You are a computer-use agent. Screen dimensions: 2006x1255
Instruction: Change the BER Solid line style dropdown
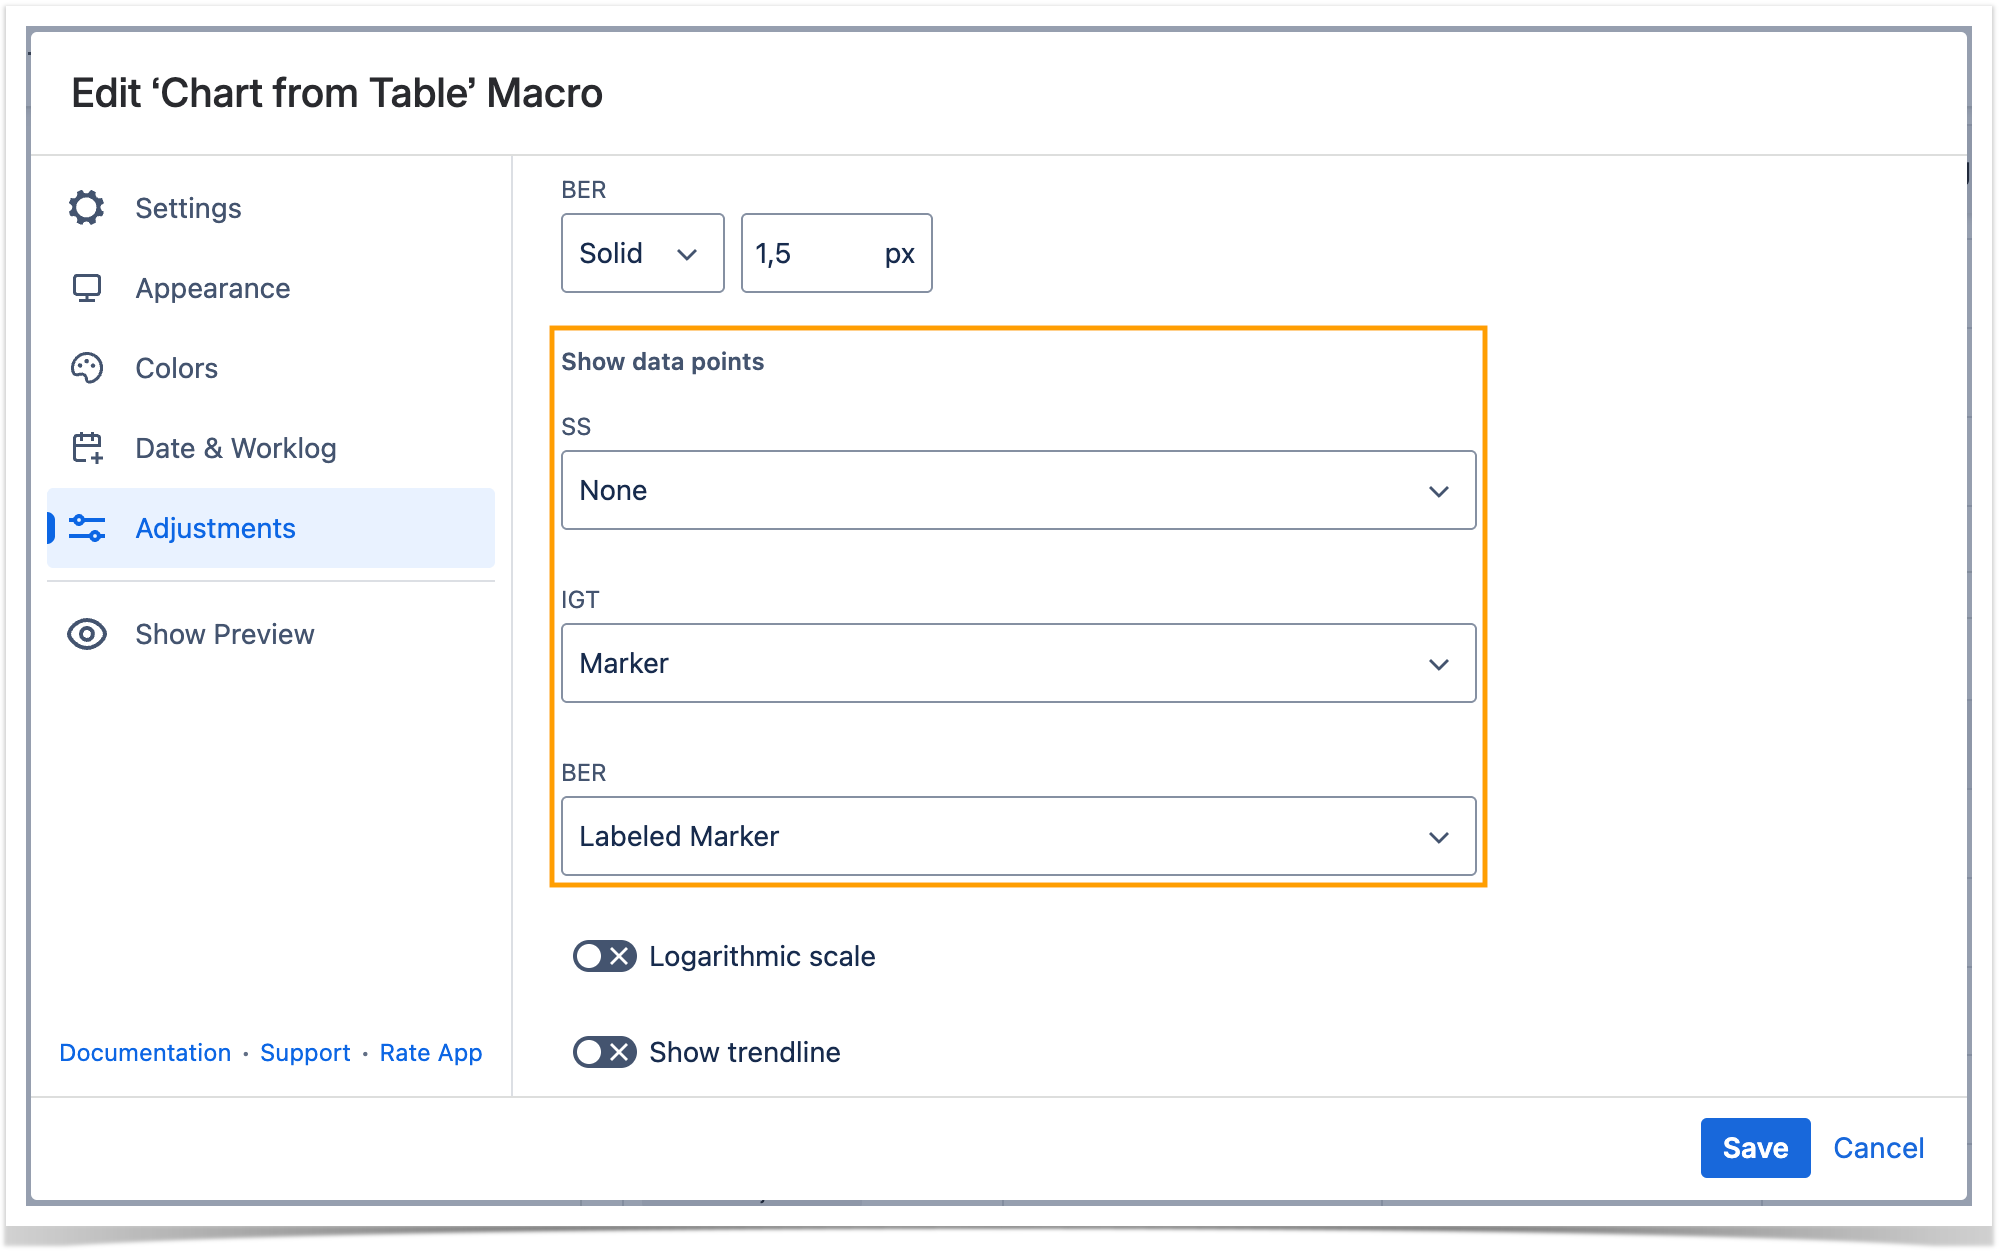click(x=642, y=253)
